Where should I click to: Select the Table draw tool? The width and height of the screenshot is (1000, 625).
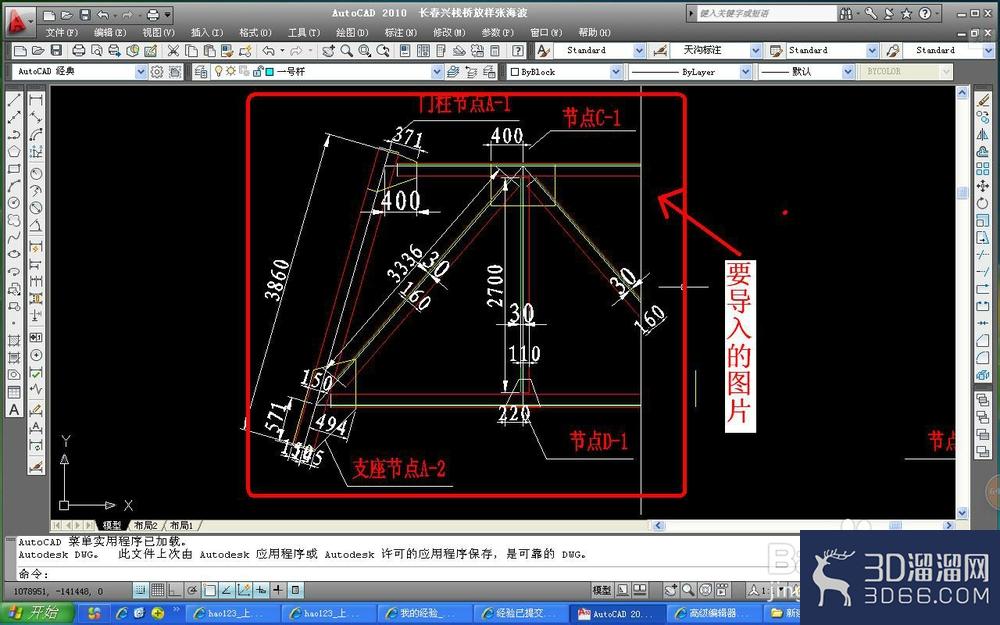click(x=14, y=392)
